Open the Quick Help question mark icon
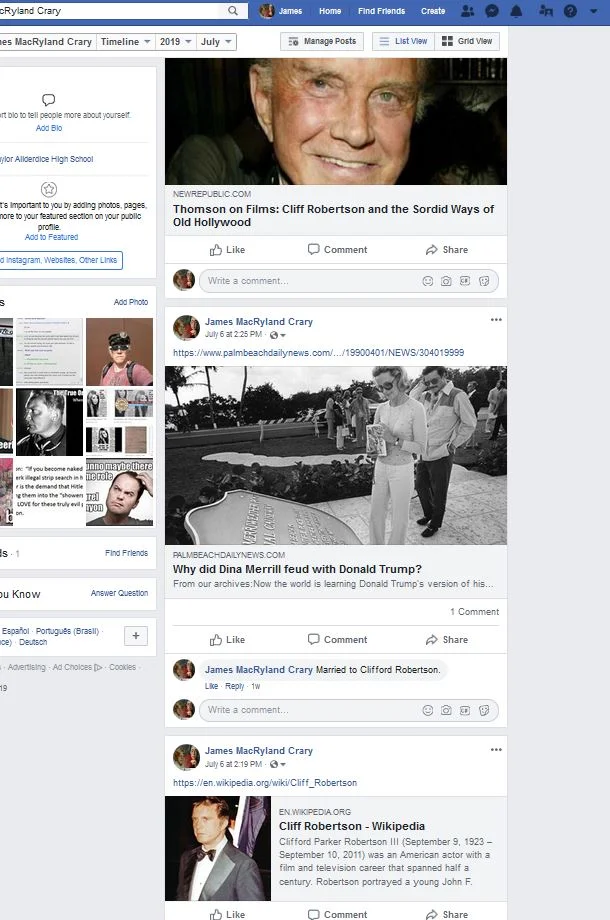 (x=570, y=11)
